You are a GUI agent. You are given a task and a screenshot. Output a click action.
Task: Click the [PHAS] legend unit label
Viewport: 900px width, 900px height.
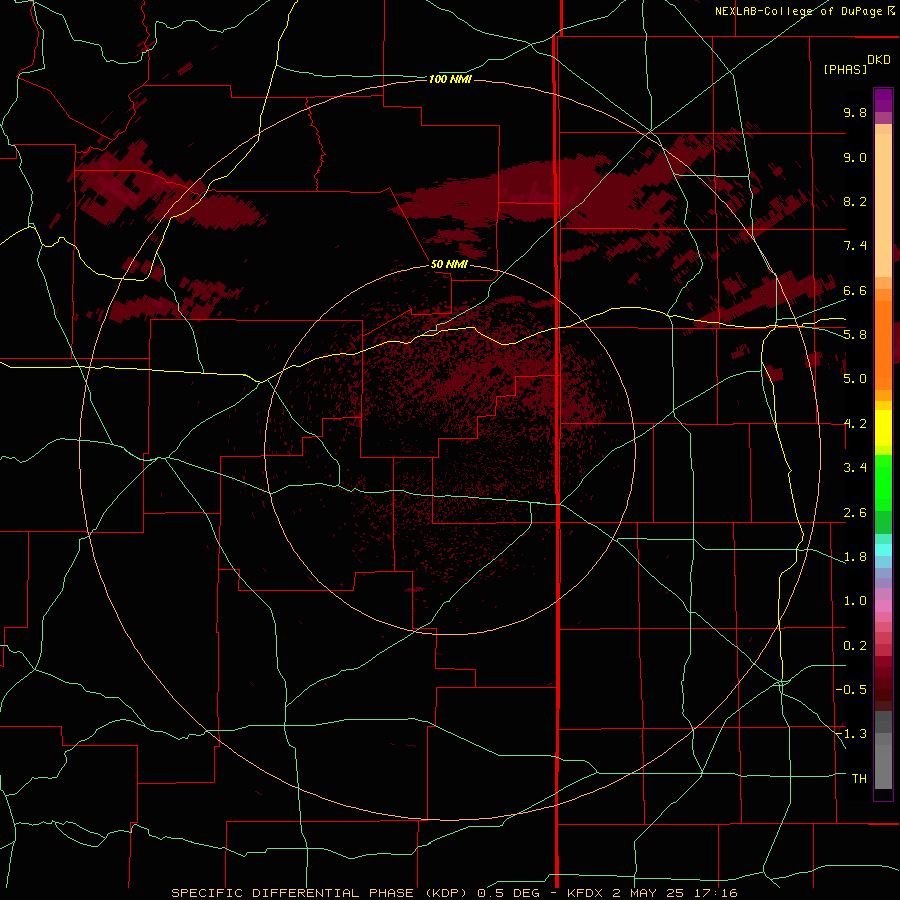click(x=845, y=69)
